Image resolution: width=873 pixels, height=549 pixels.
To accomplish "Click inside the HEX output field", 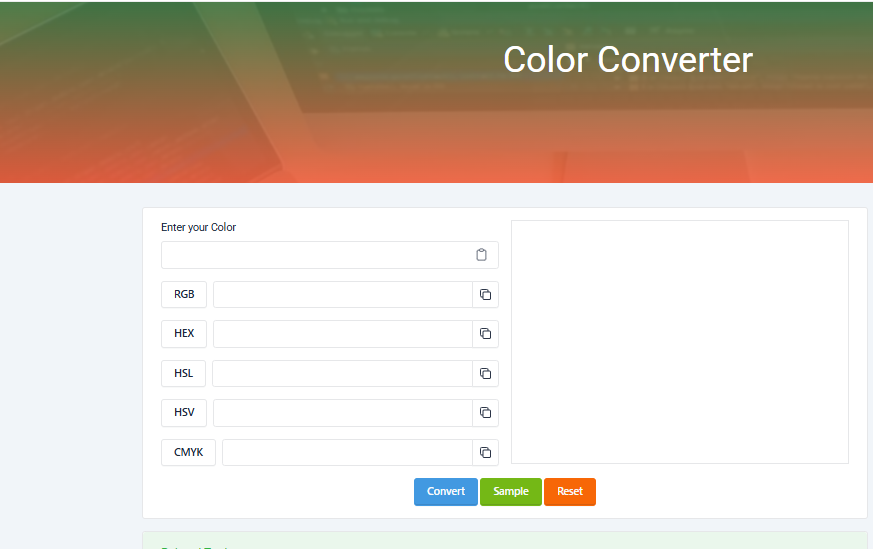I will pos(343,334).
